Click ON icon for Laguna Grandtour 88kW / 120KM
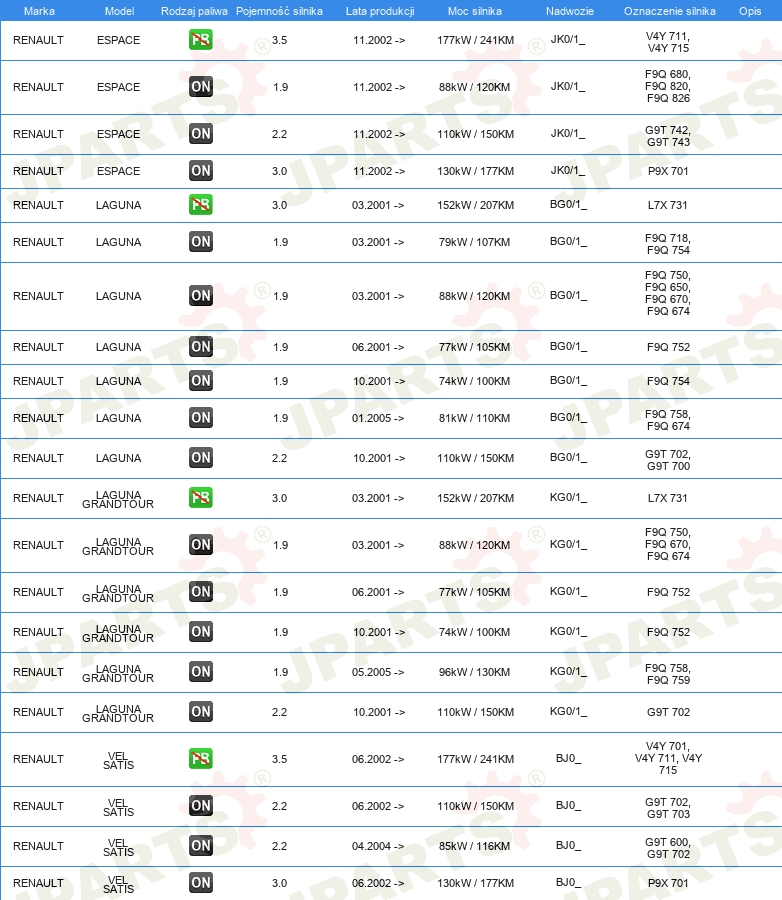The image size is (782, 900). pyautogui.click(x=200, y=545)
